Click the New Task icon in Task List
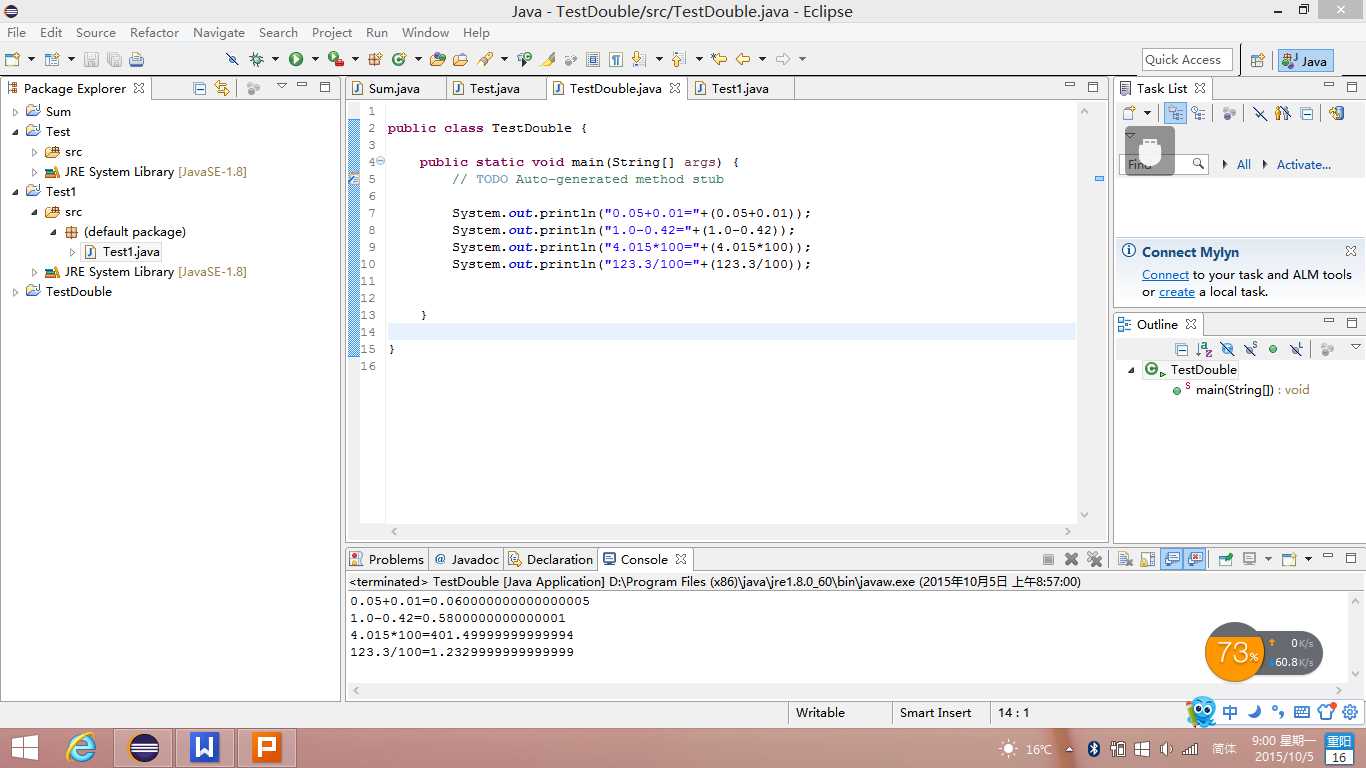Viewport: 1366px width, 768px height. pos(1129,113)
